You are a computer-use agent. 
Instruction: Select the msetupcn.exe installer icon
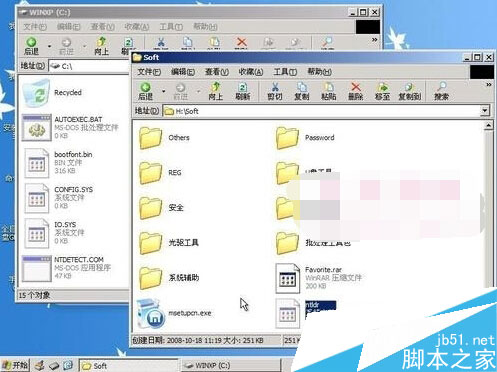(151, 313)
